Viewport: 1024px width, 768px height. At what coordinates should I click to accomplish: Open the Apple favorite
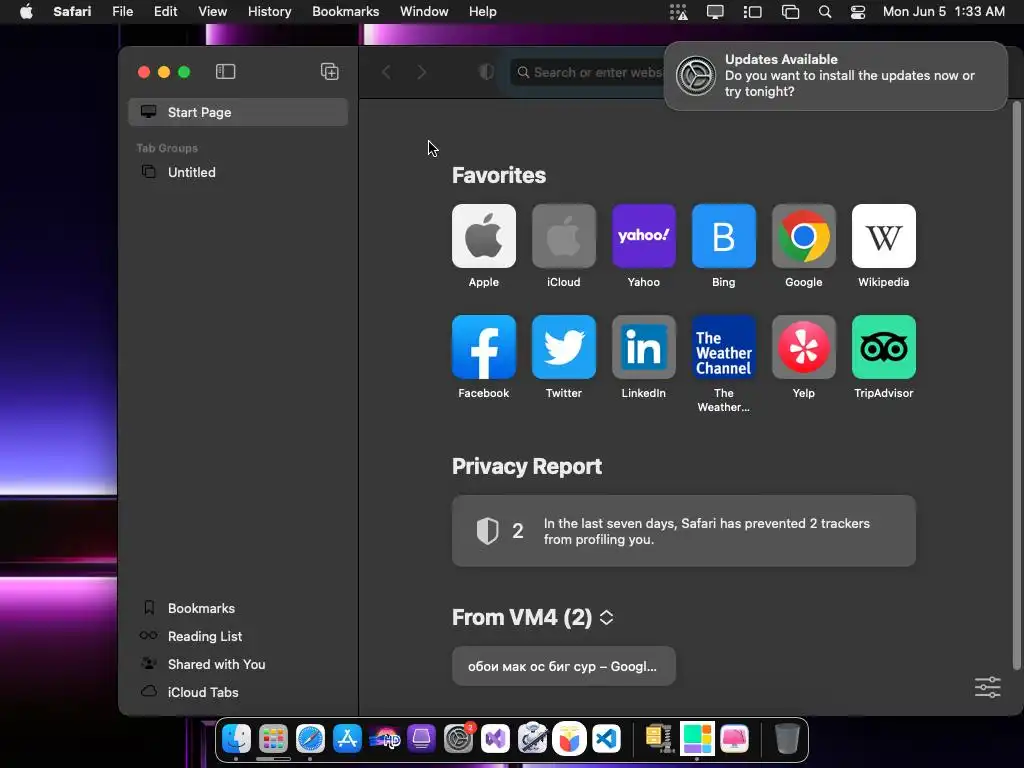[x=483, y=236]
